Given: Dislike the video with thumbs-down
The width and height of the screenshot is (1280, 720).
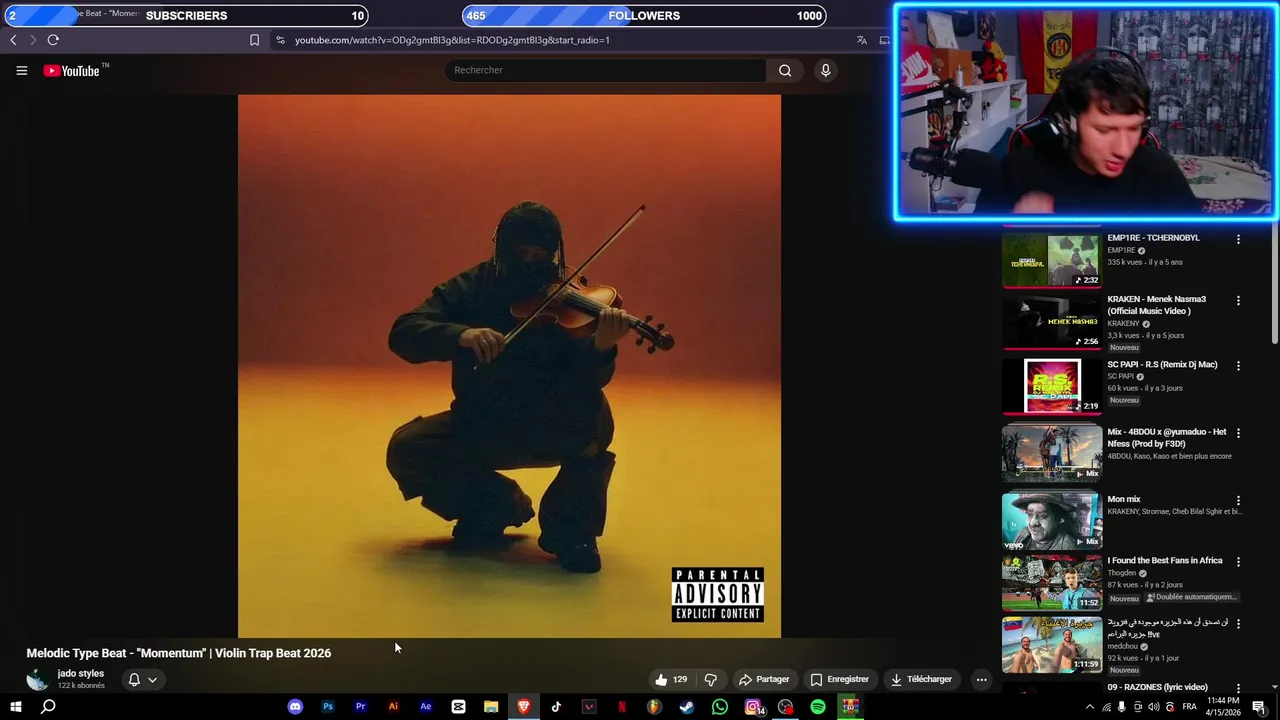Looking at the screenshot, I should 711,679.
